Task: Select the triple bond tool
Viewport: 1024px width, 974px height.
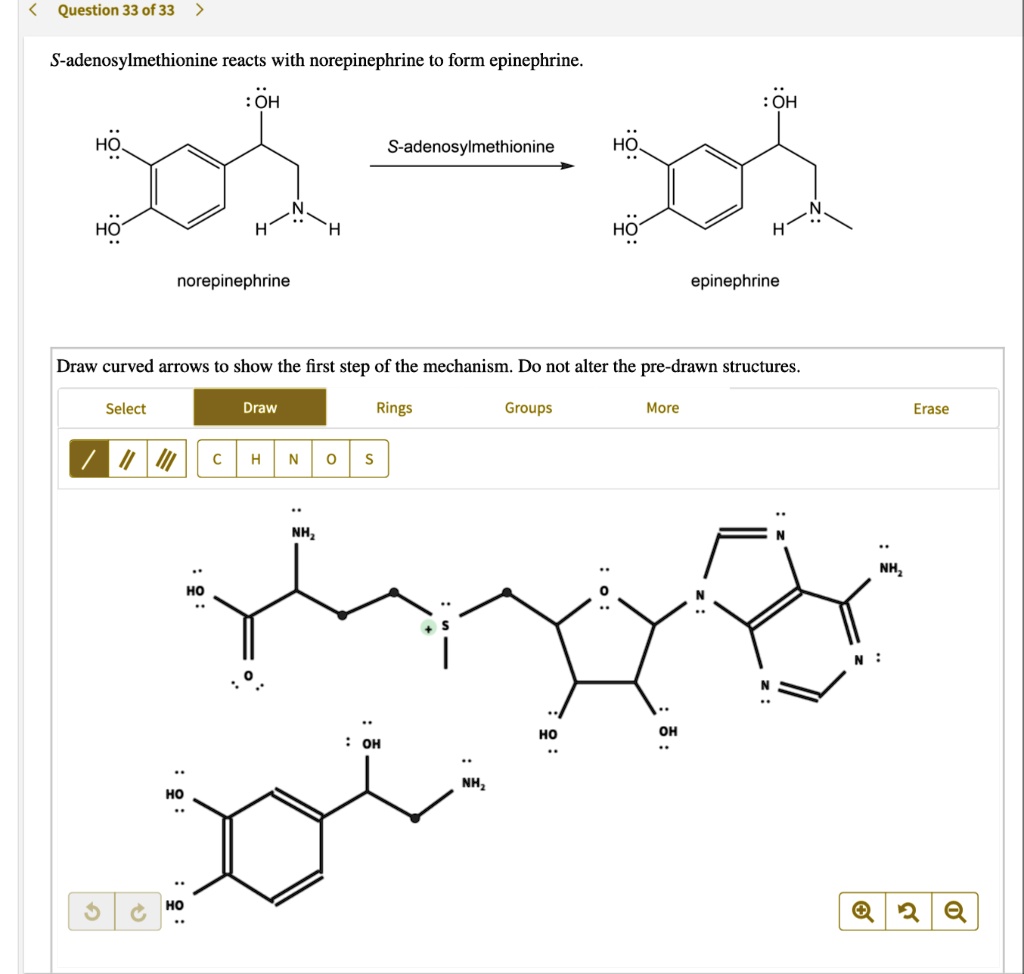Action: coord(167,459)
